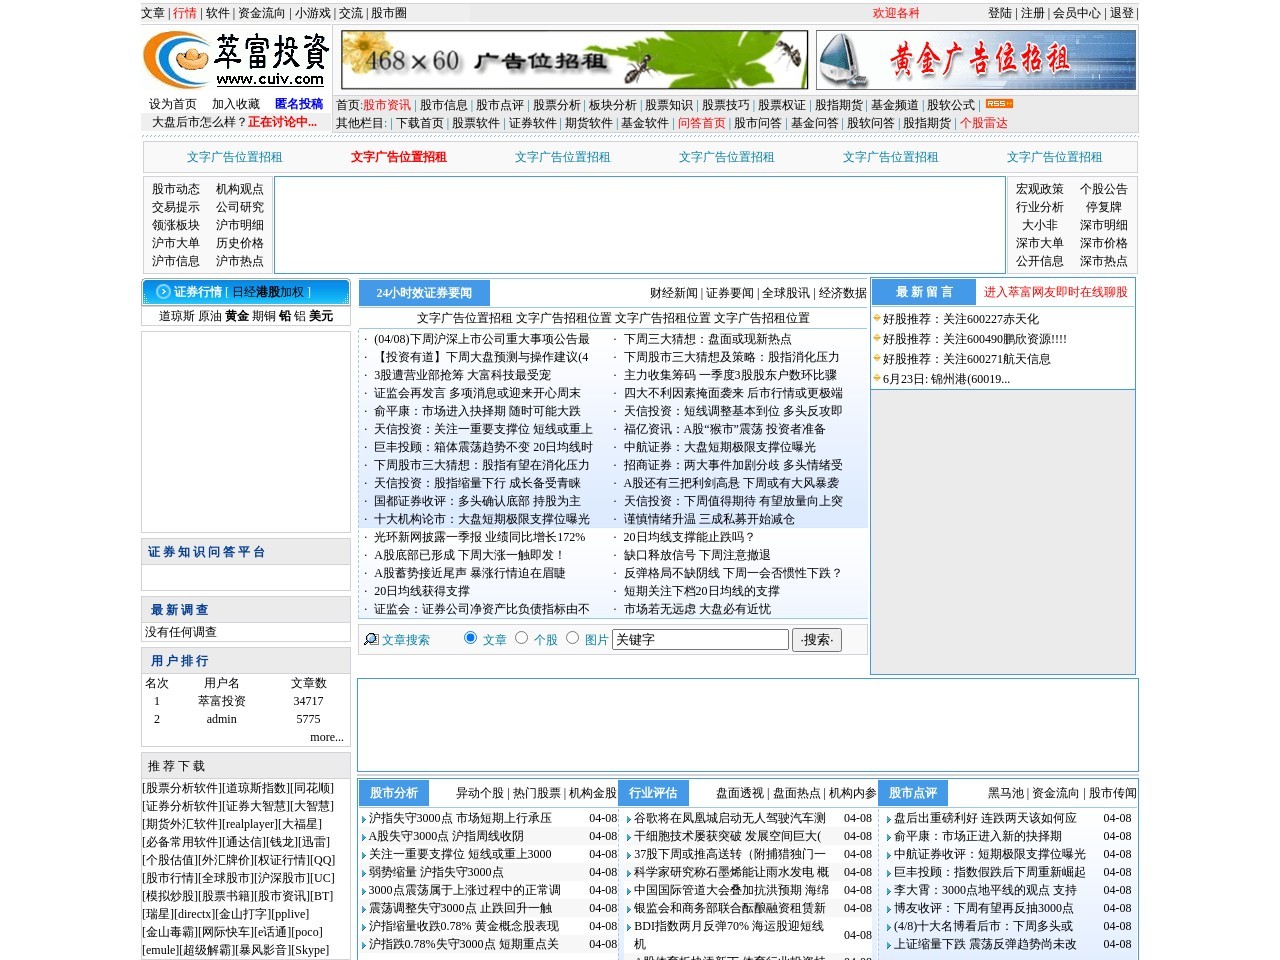Select the 文章 search radio button
The width and height of the screenshot is (1280, 960).
coord(470,638)
